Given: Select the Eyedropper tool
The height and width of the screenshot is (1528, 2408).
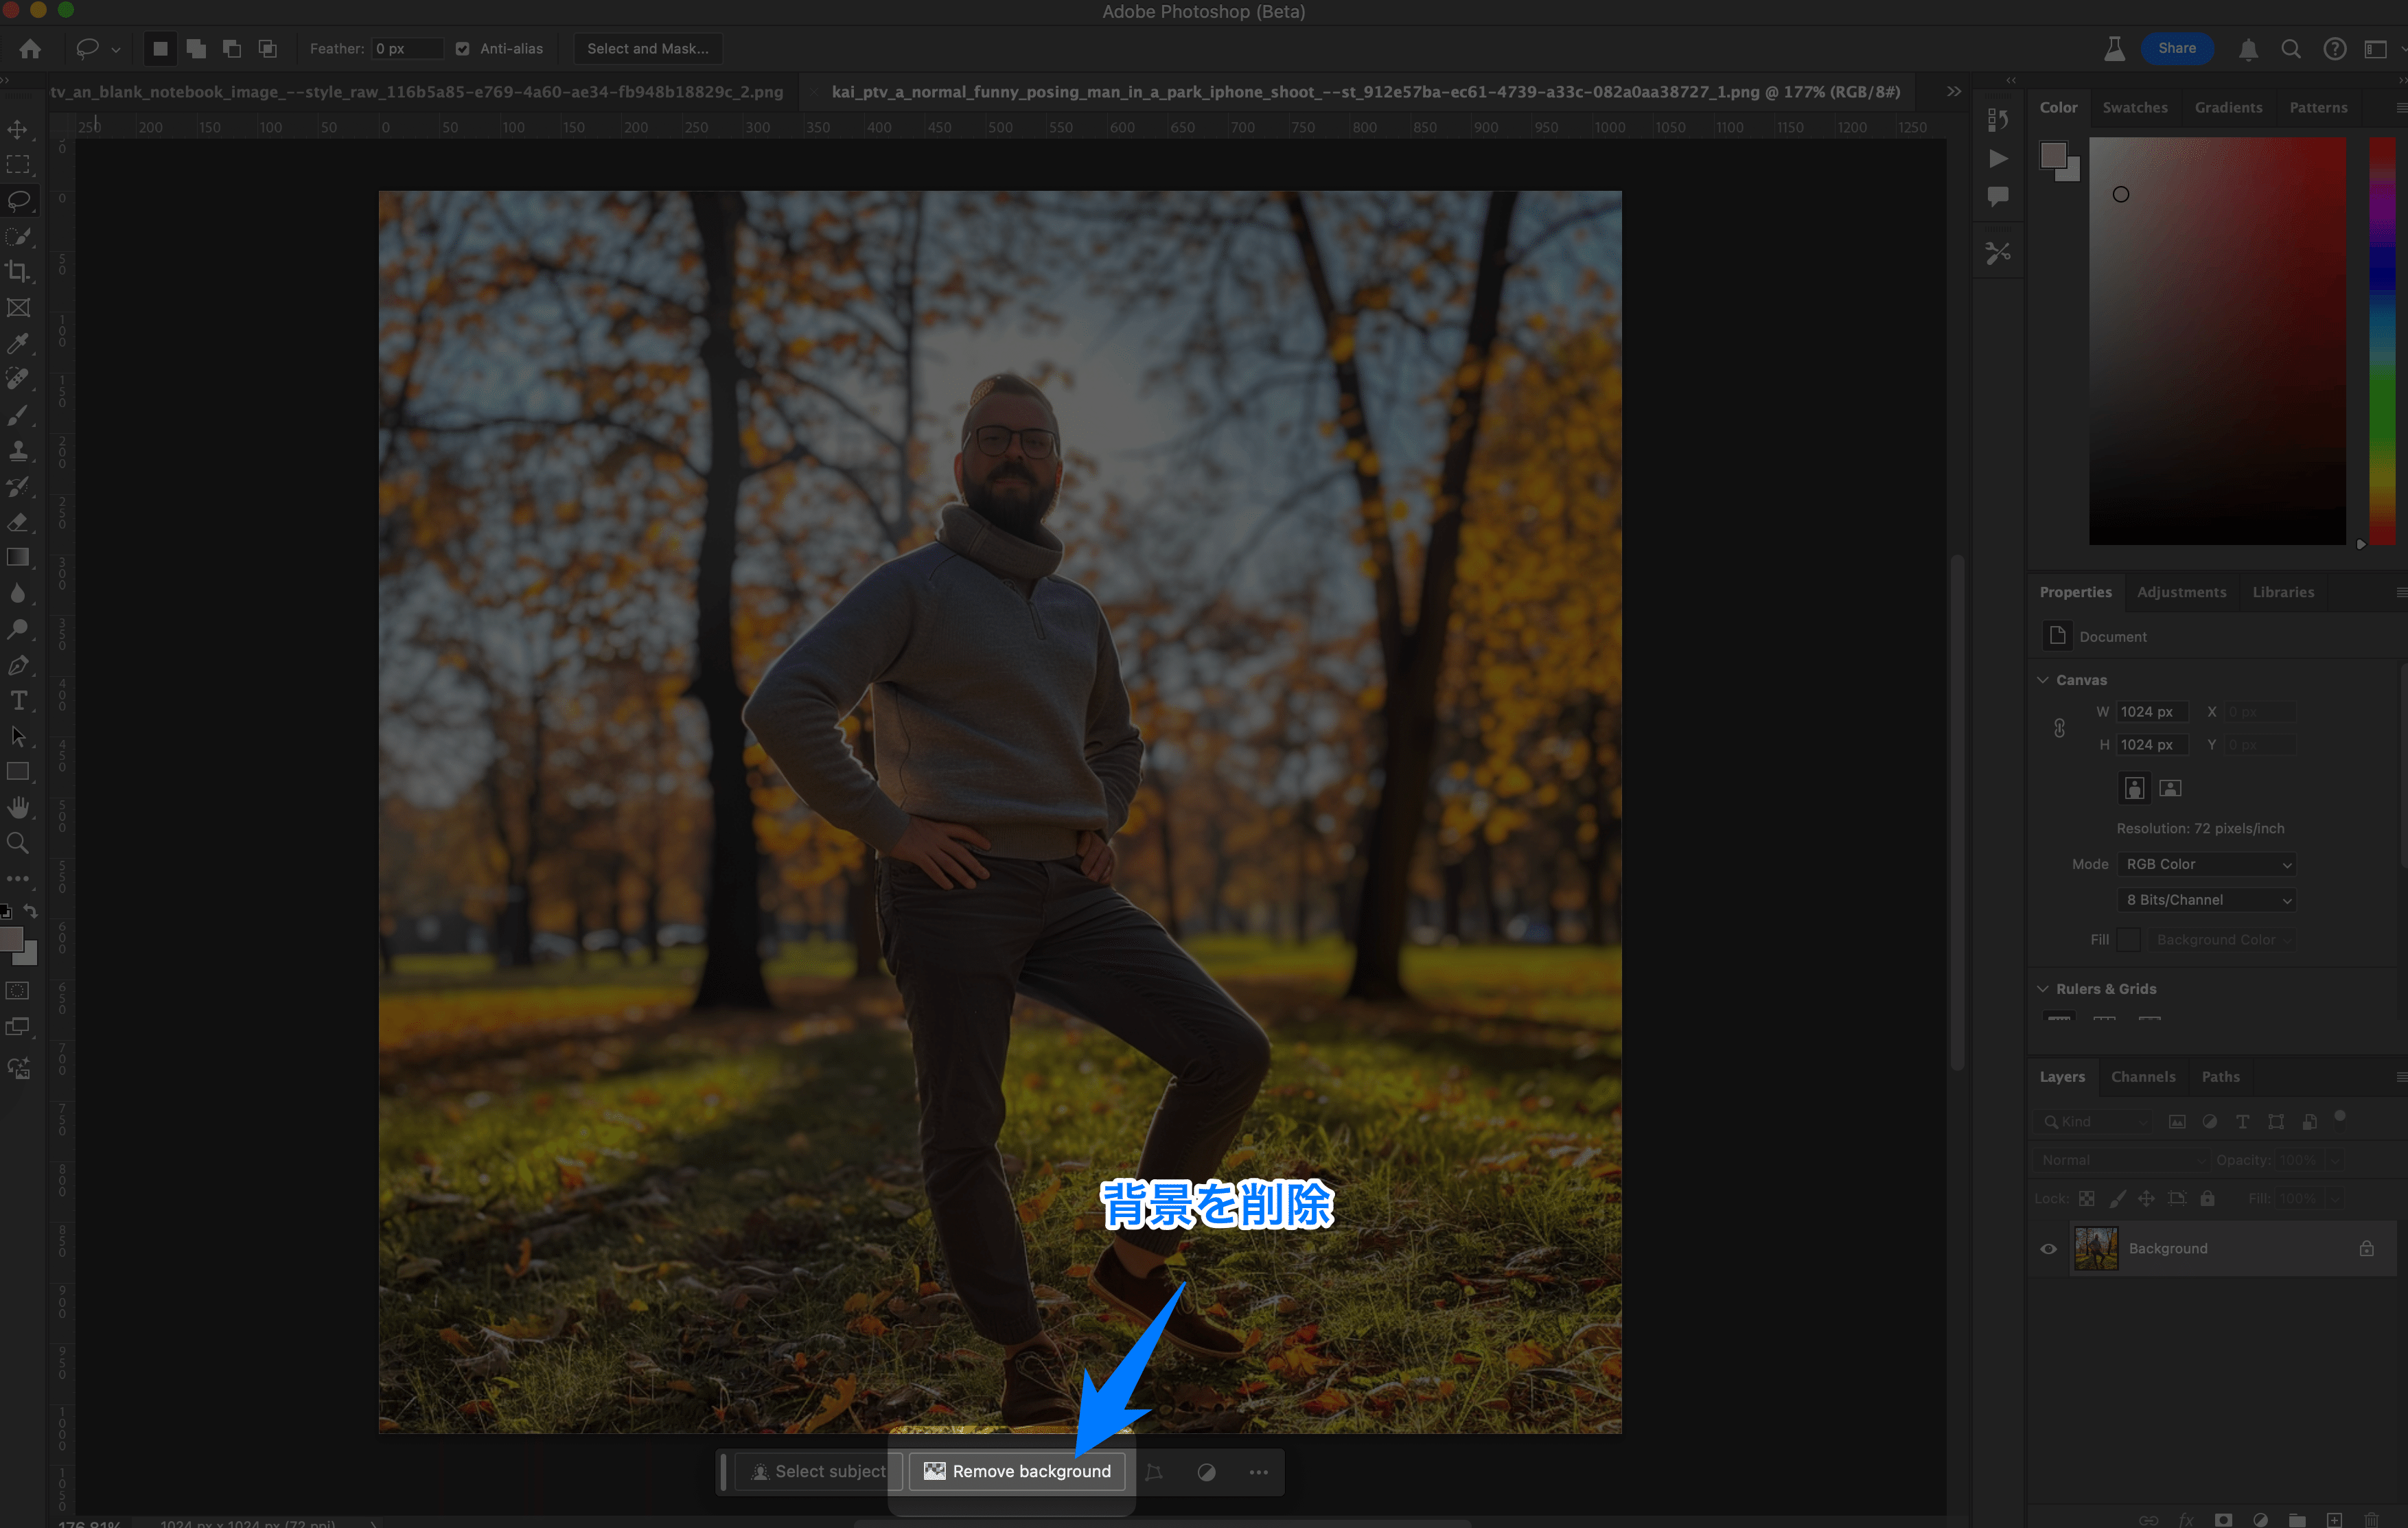Looking at the screenshot, I should (x=18, y=343).
